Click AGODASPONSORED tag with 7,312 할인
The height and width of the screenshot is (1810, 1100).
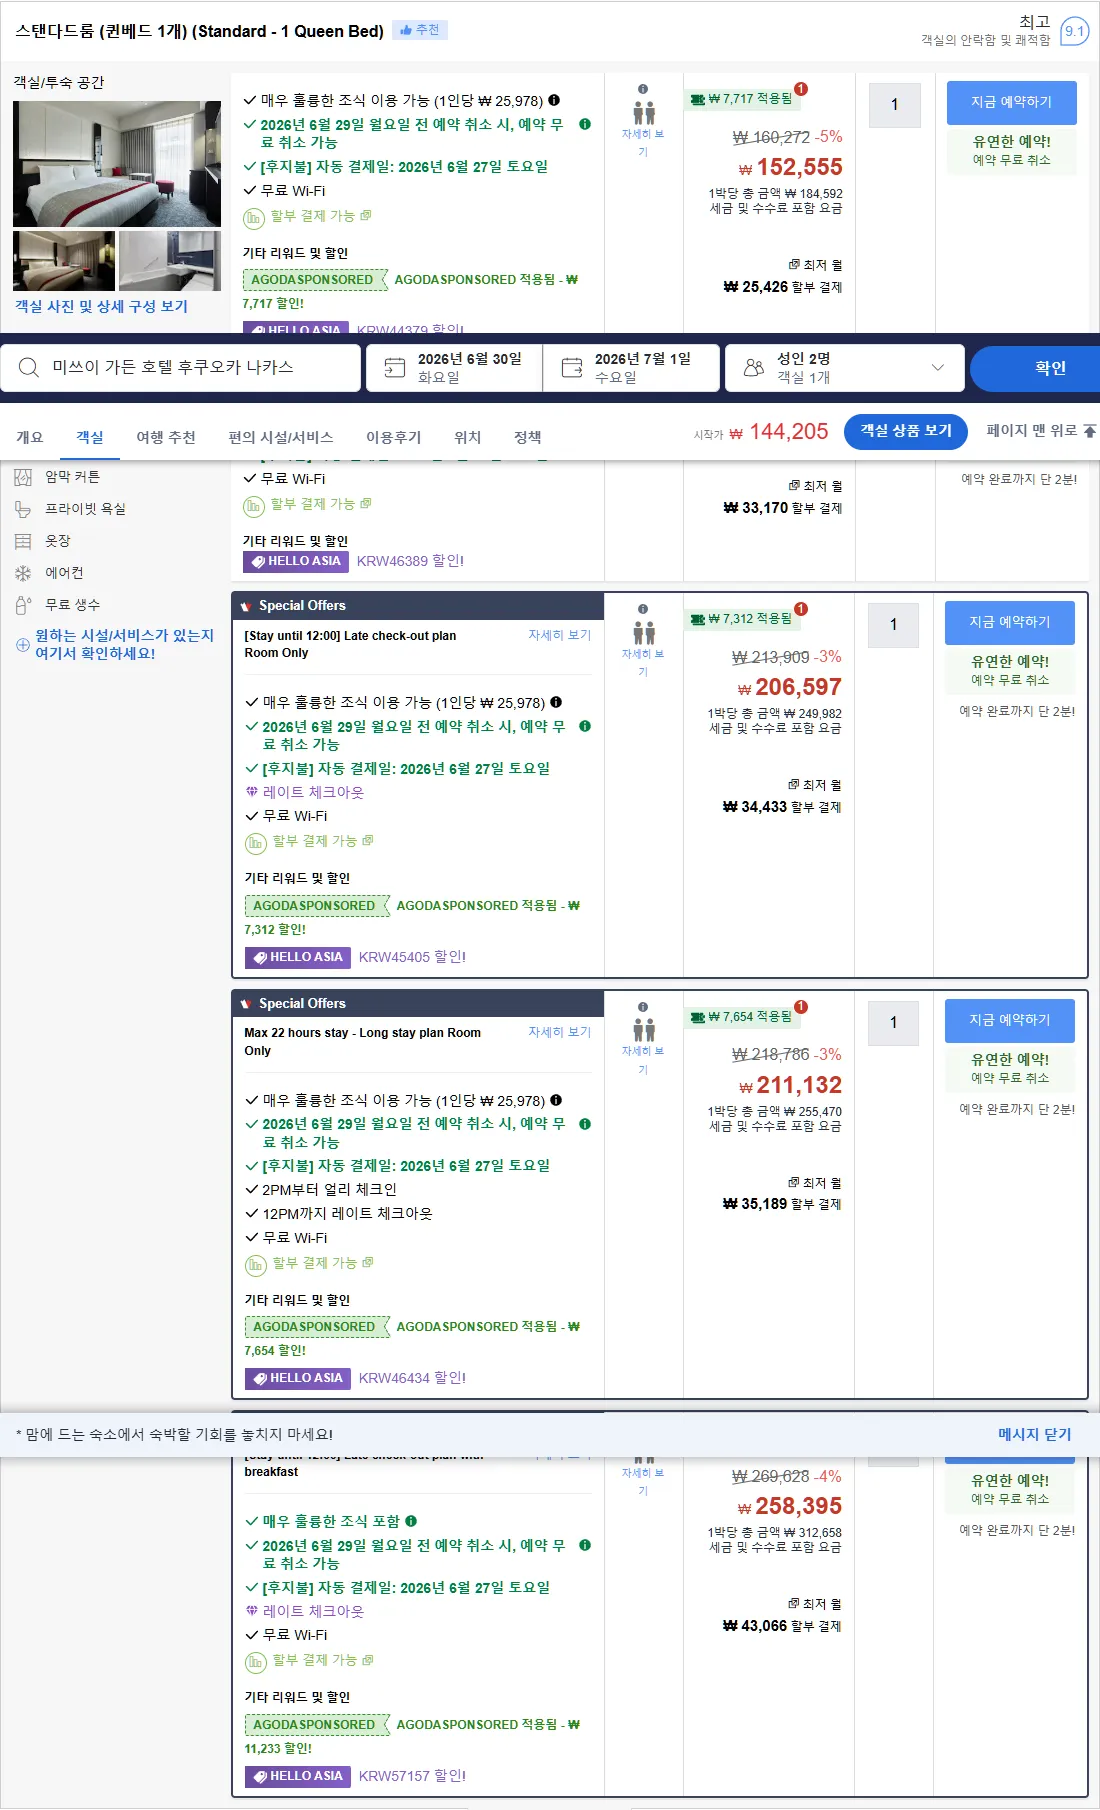[316, 906]
